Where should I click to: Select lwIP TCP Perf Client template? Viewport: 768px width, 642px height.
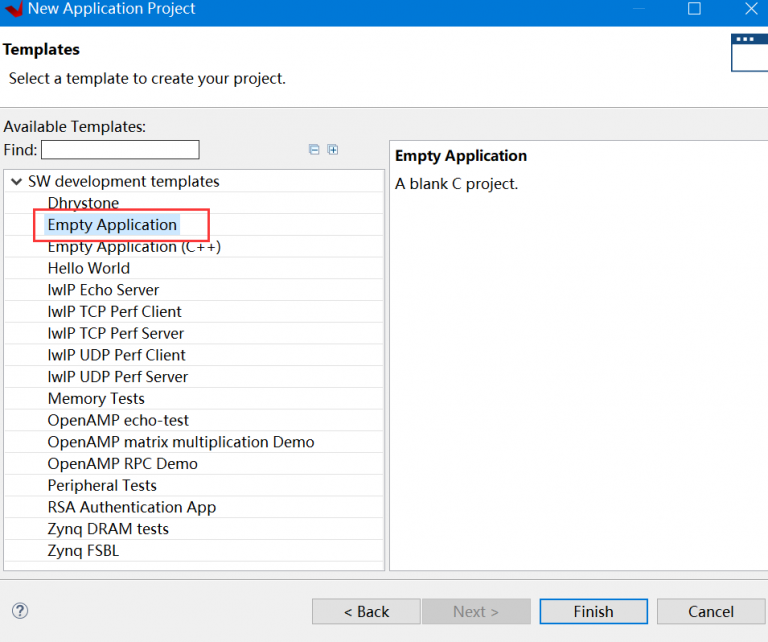click(x=114, y=312)
